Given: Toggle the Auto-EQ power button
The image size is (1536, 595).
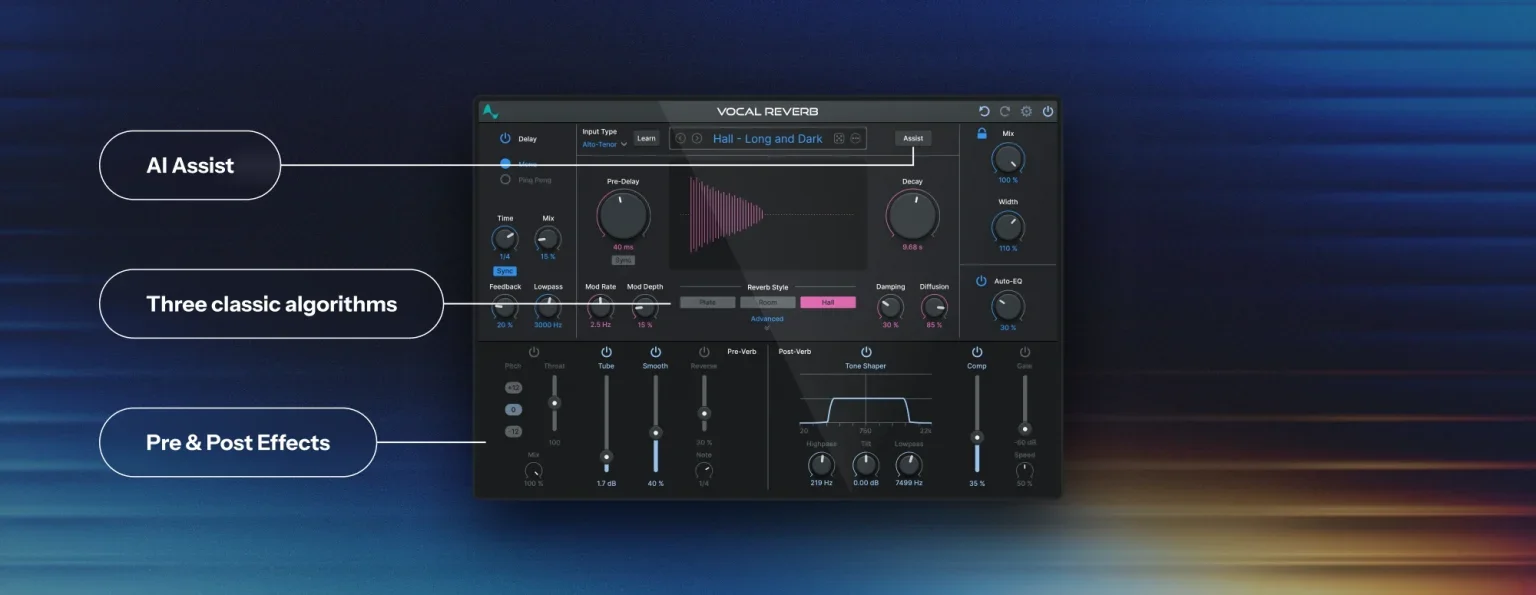Looking at the screenshot, I should click(x=981, y=281).
